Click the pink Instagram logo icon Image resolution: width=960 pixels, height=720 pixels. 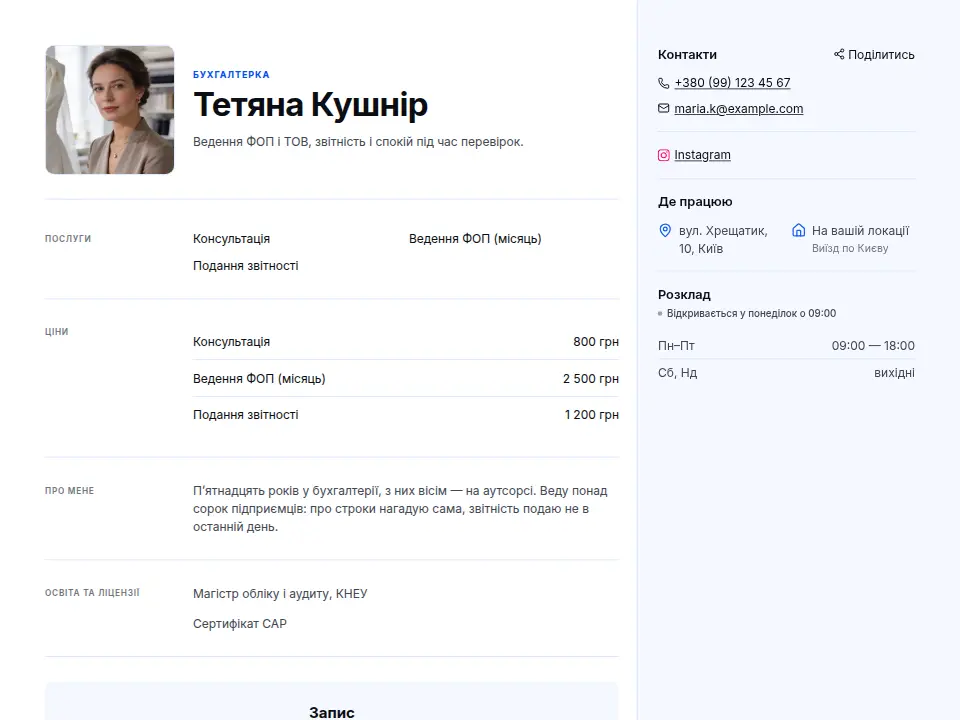(664, 155)
